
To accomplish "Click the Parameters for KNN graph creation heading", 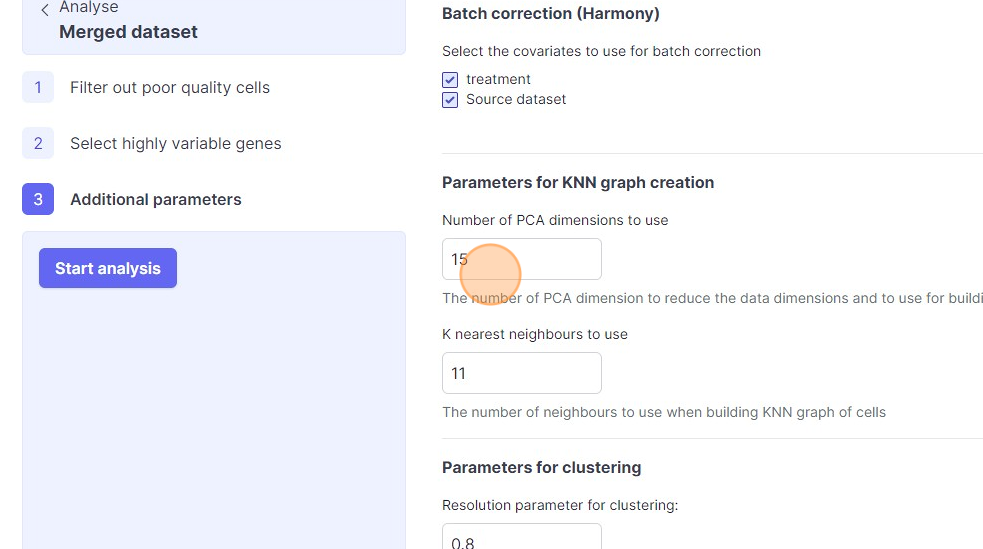I will point(578,182).
